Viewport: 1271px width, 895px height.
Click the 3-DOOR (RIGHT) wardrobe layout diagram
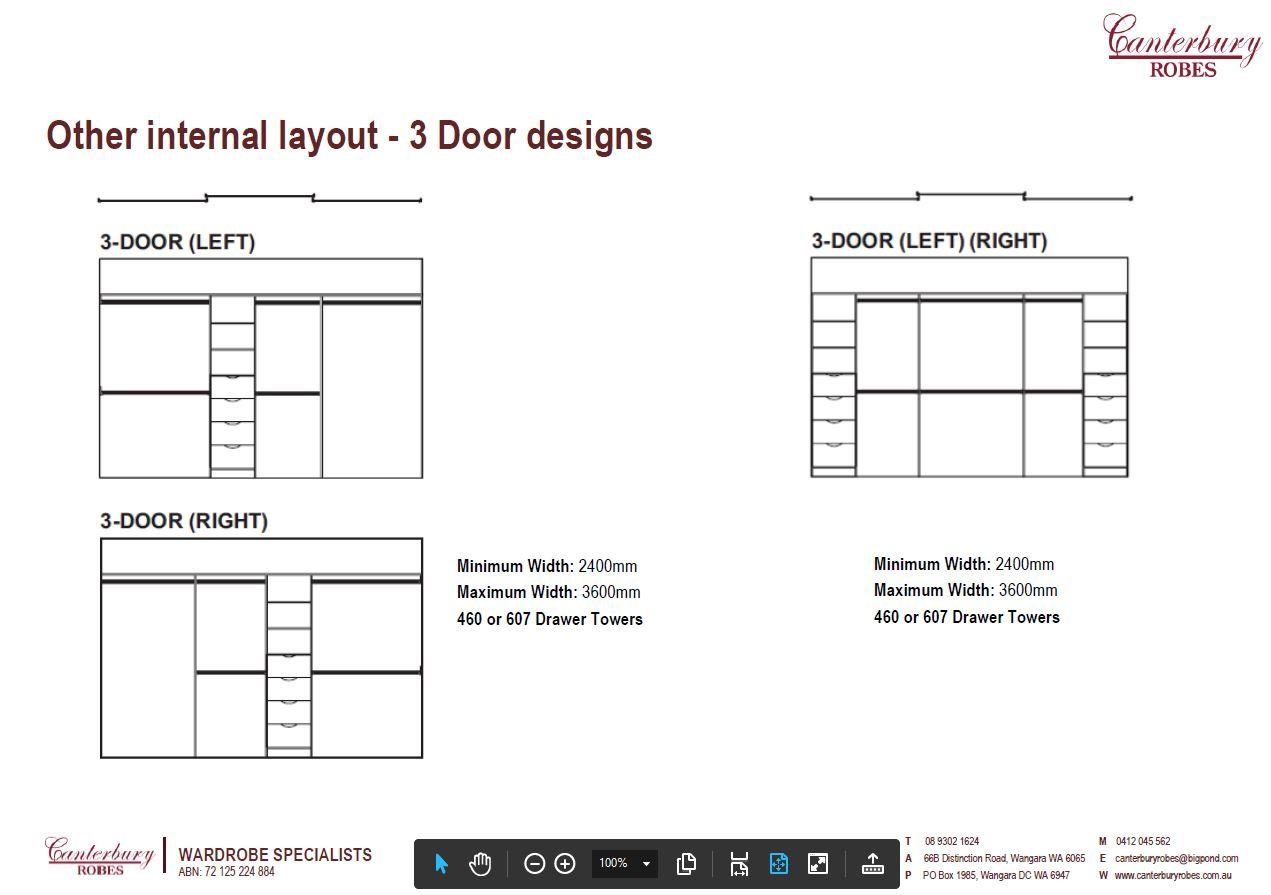click(261, 648)
